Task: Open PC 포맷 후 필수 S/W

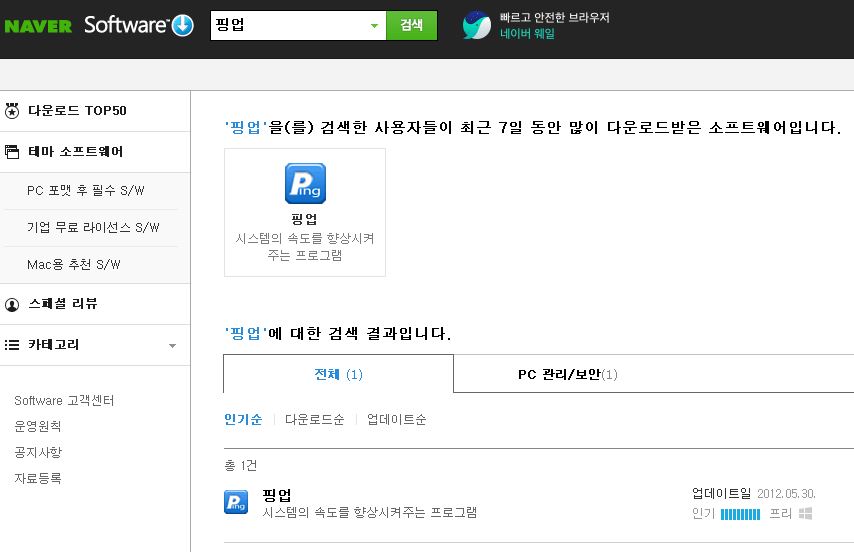Action: click(x=86, y=191)
